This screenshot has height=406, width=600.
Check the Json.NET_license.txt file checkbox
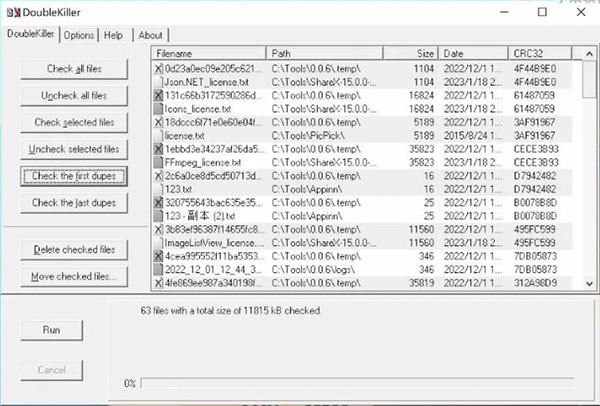click(x=158, y=82)
